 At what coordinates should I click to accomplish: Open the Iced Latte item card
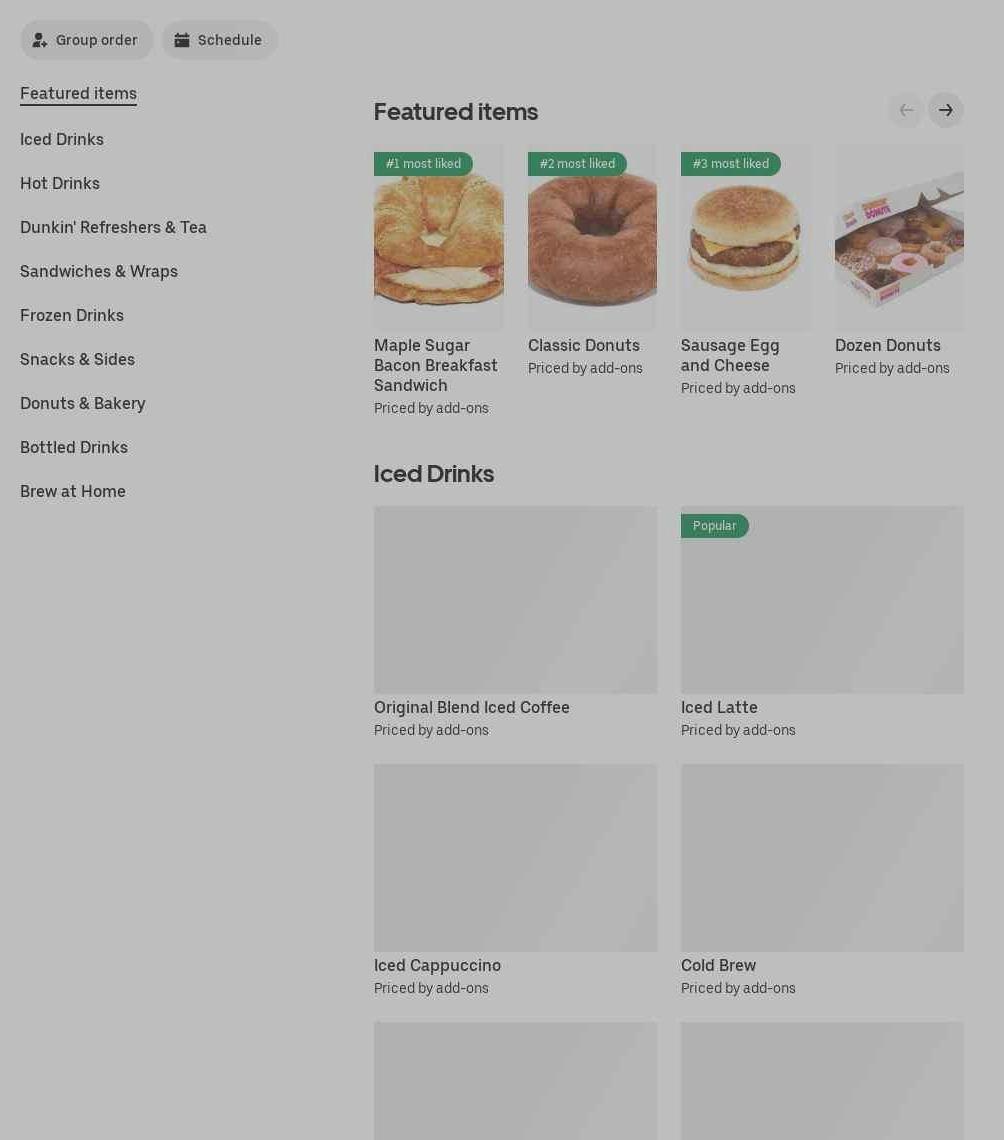pyautogui.click(x=822, y=622)
